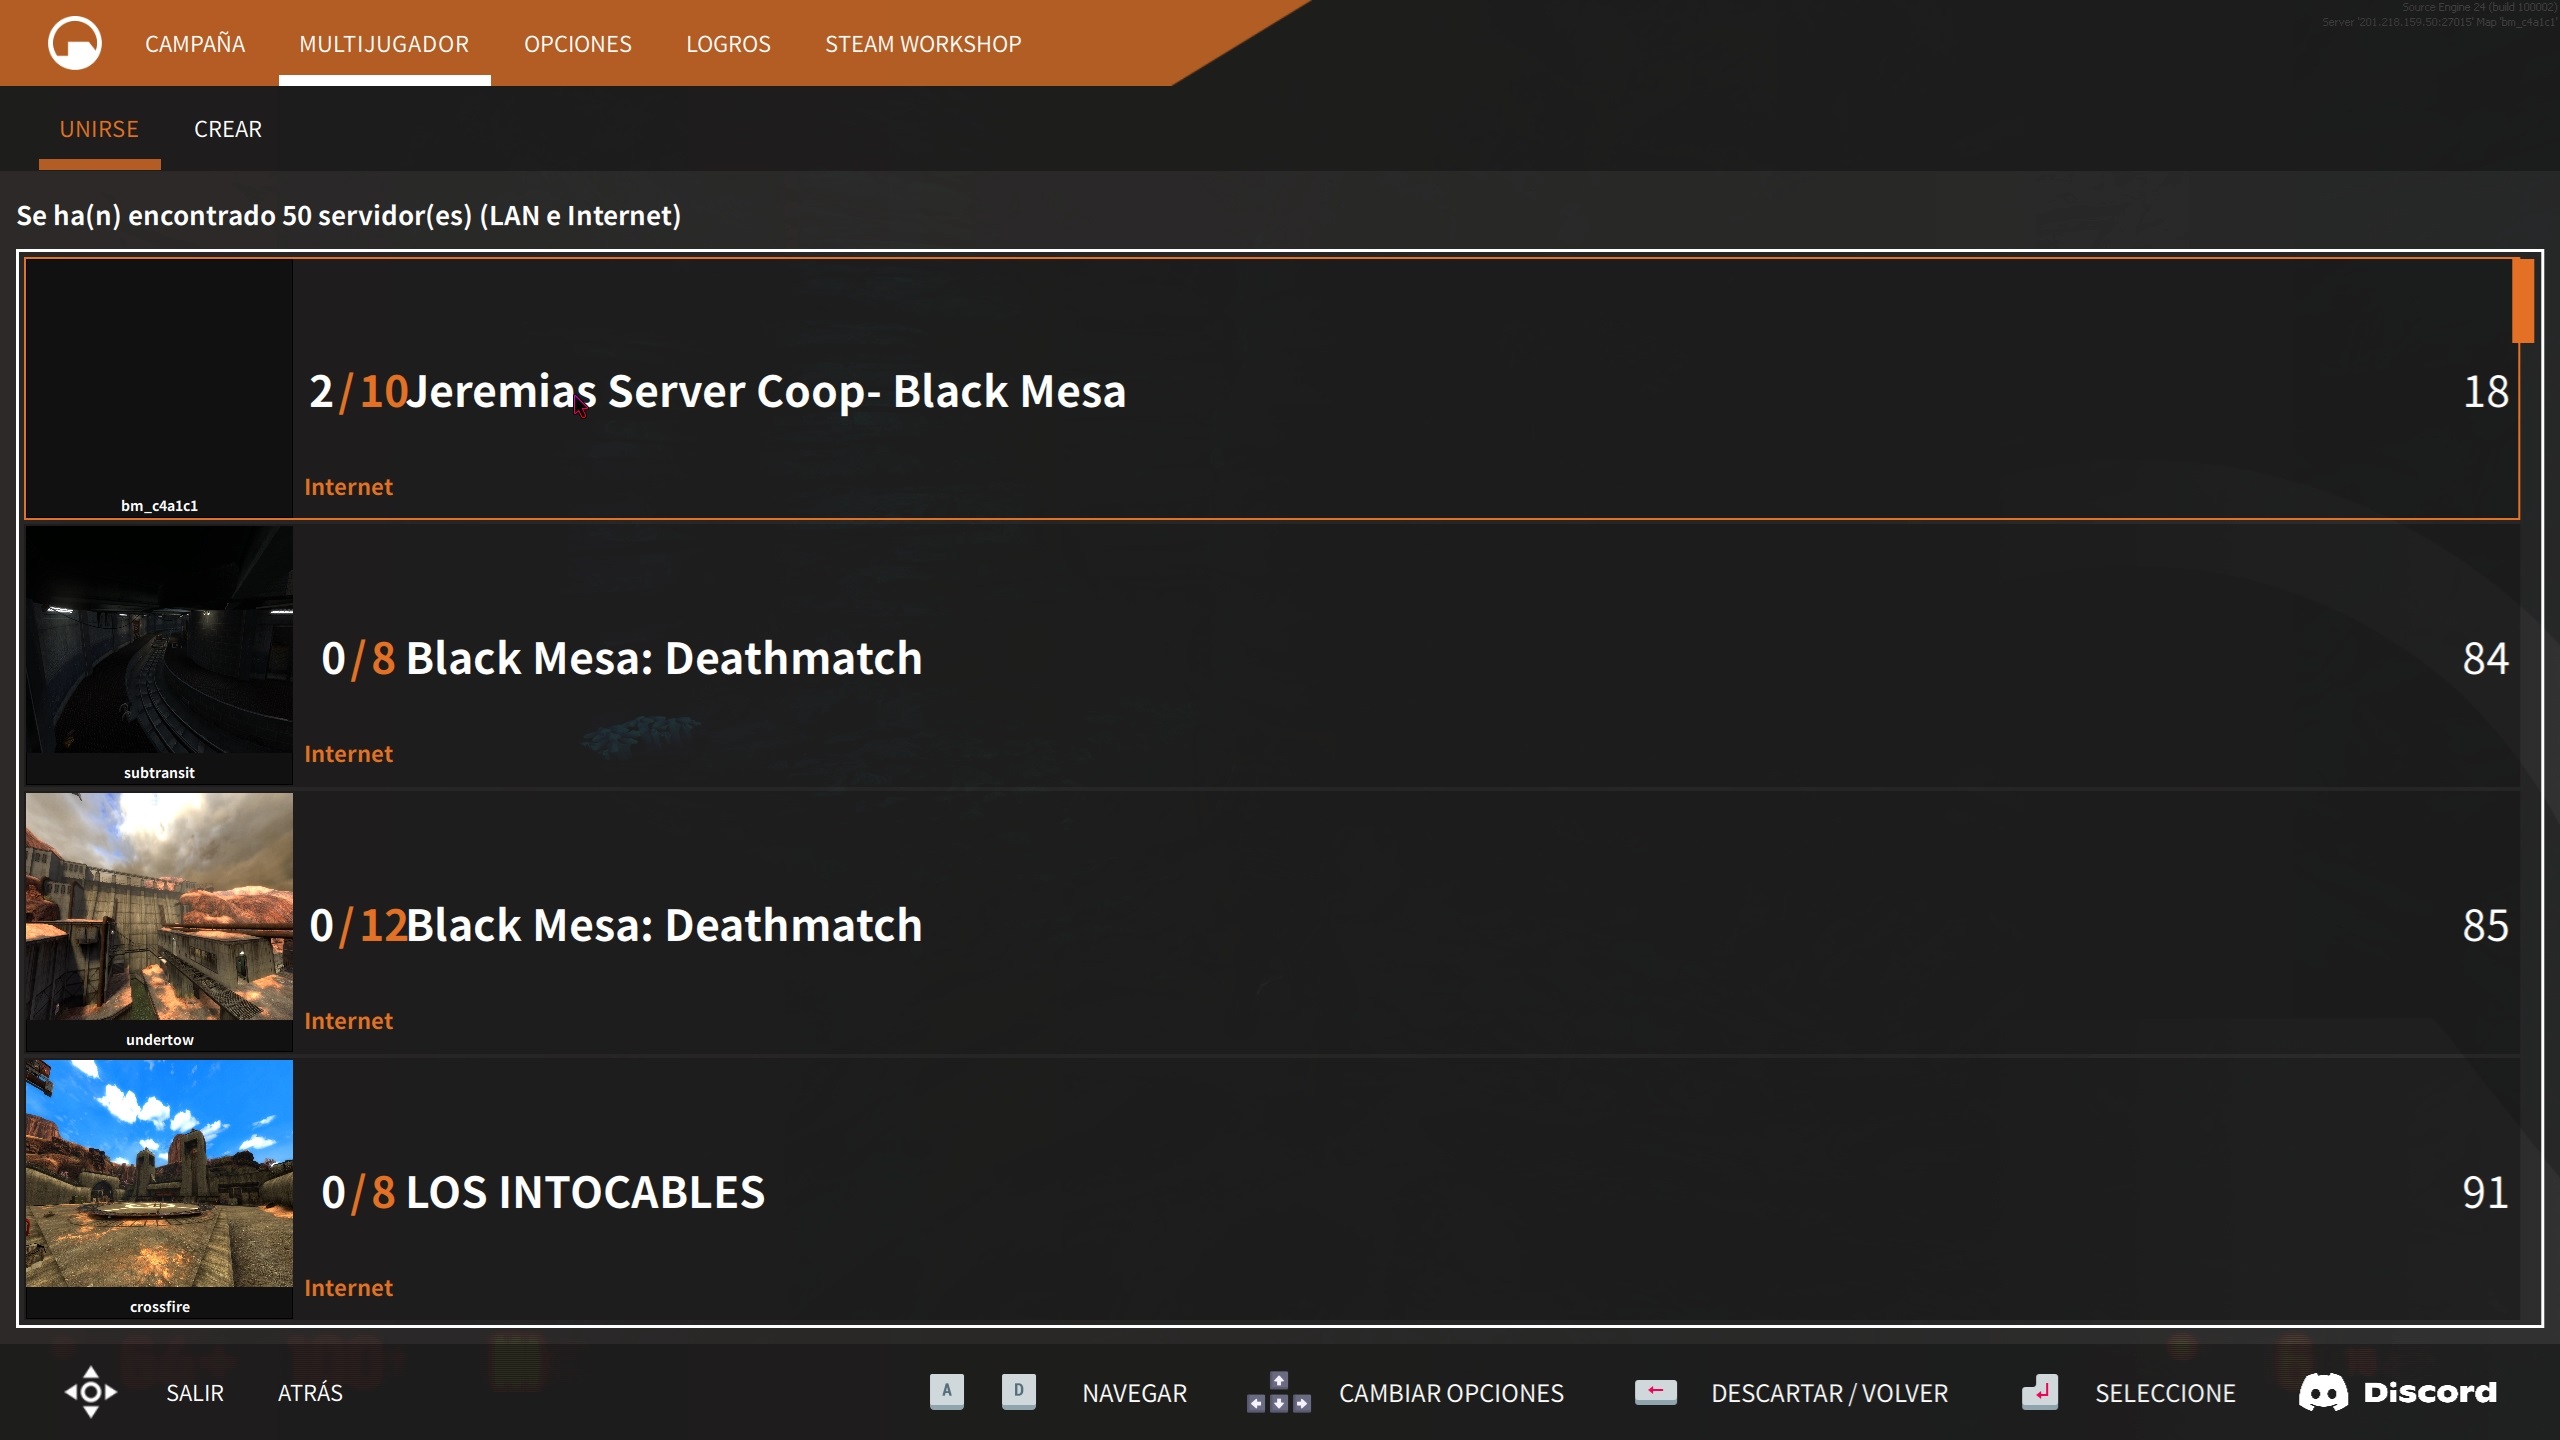Click the crossfire map name label
The width and height of the screenshot is (2560, 1440).
coord(159,1307)
